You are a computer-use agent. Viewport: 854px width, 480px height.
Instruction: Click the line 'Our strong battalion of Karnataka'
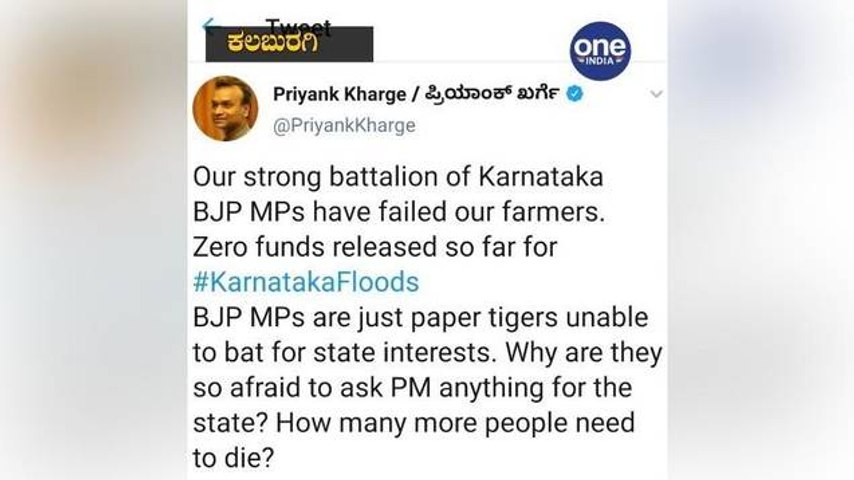point(398,177)
